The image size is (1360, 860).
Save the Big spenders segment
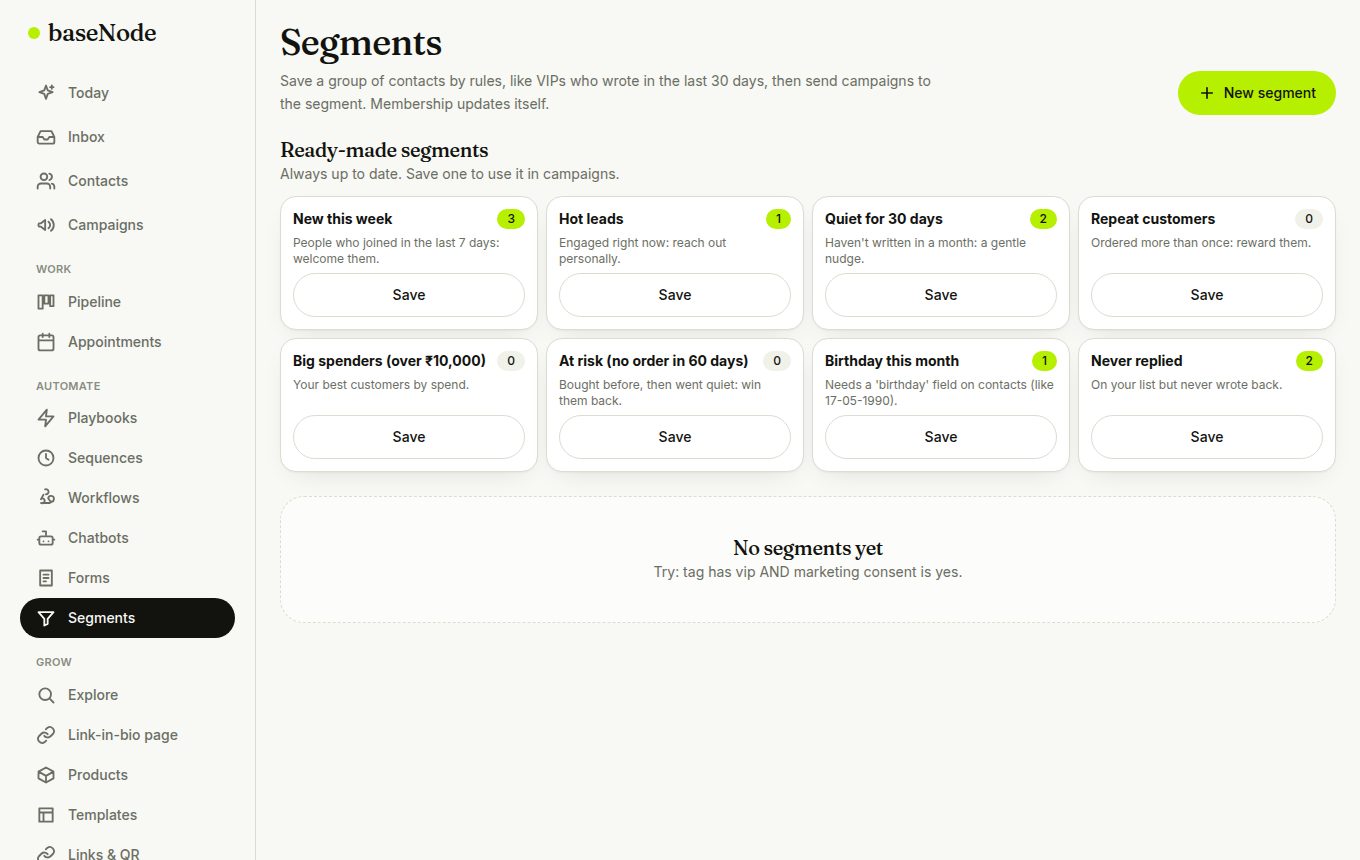tap(409, 437)
